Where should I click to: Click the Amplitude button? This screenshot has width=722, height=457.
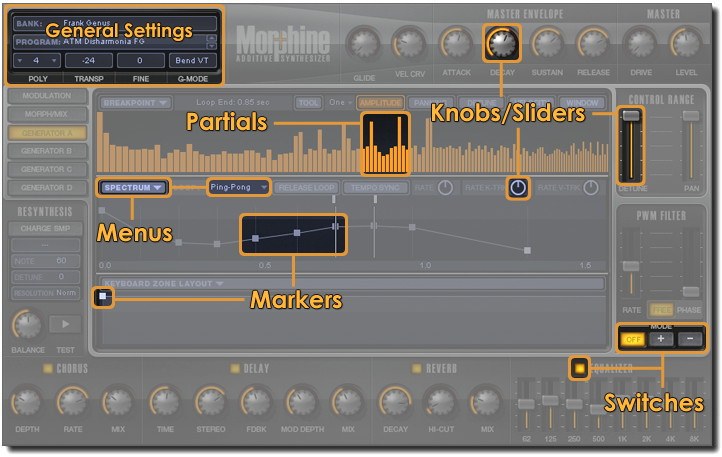[x=380, y=102]
